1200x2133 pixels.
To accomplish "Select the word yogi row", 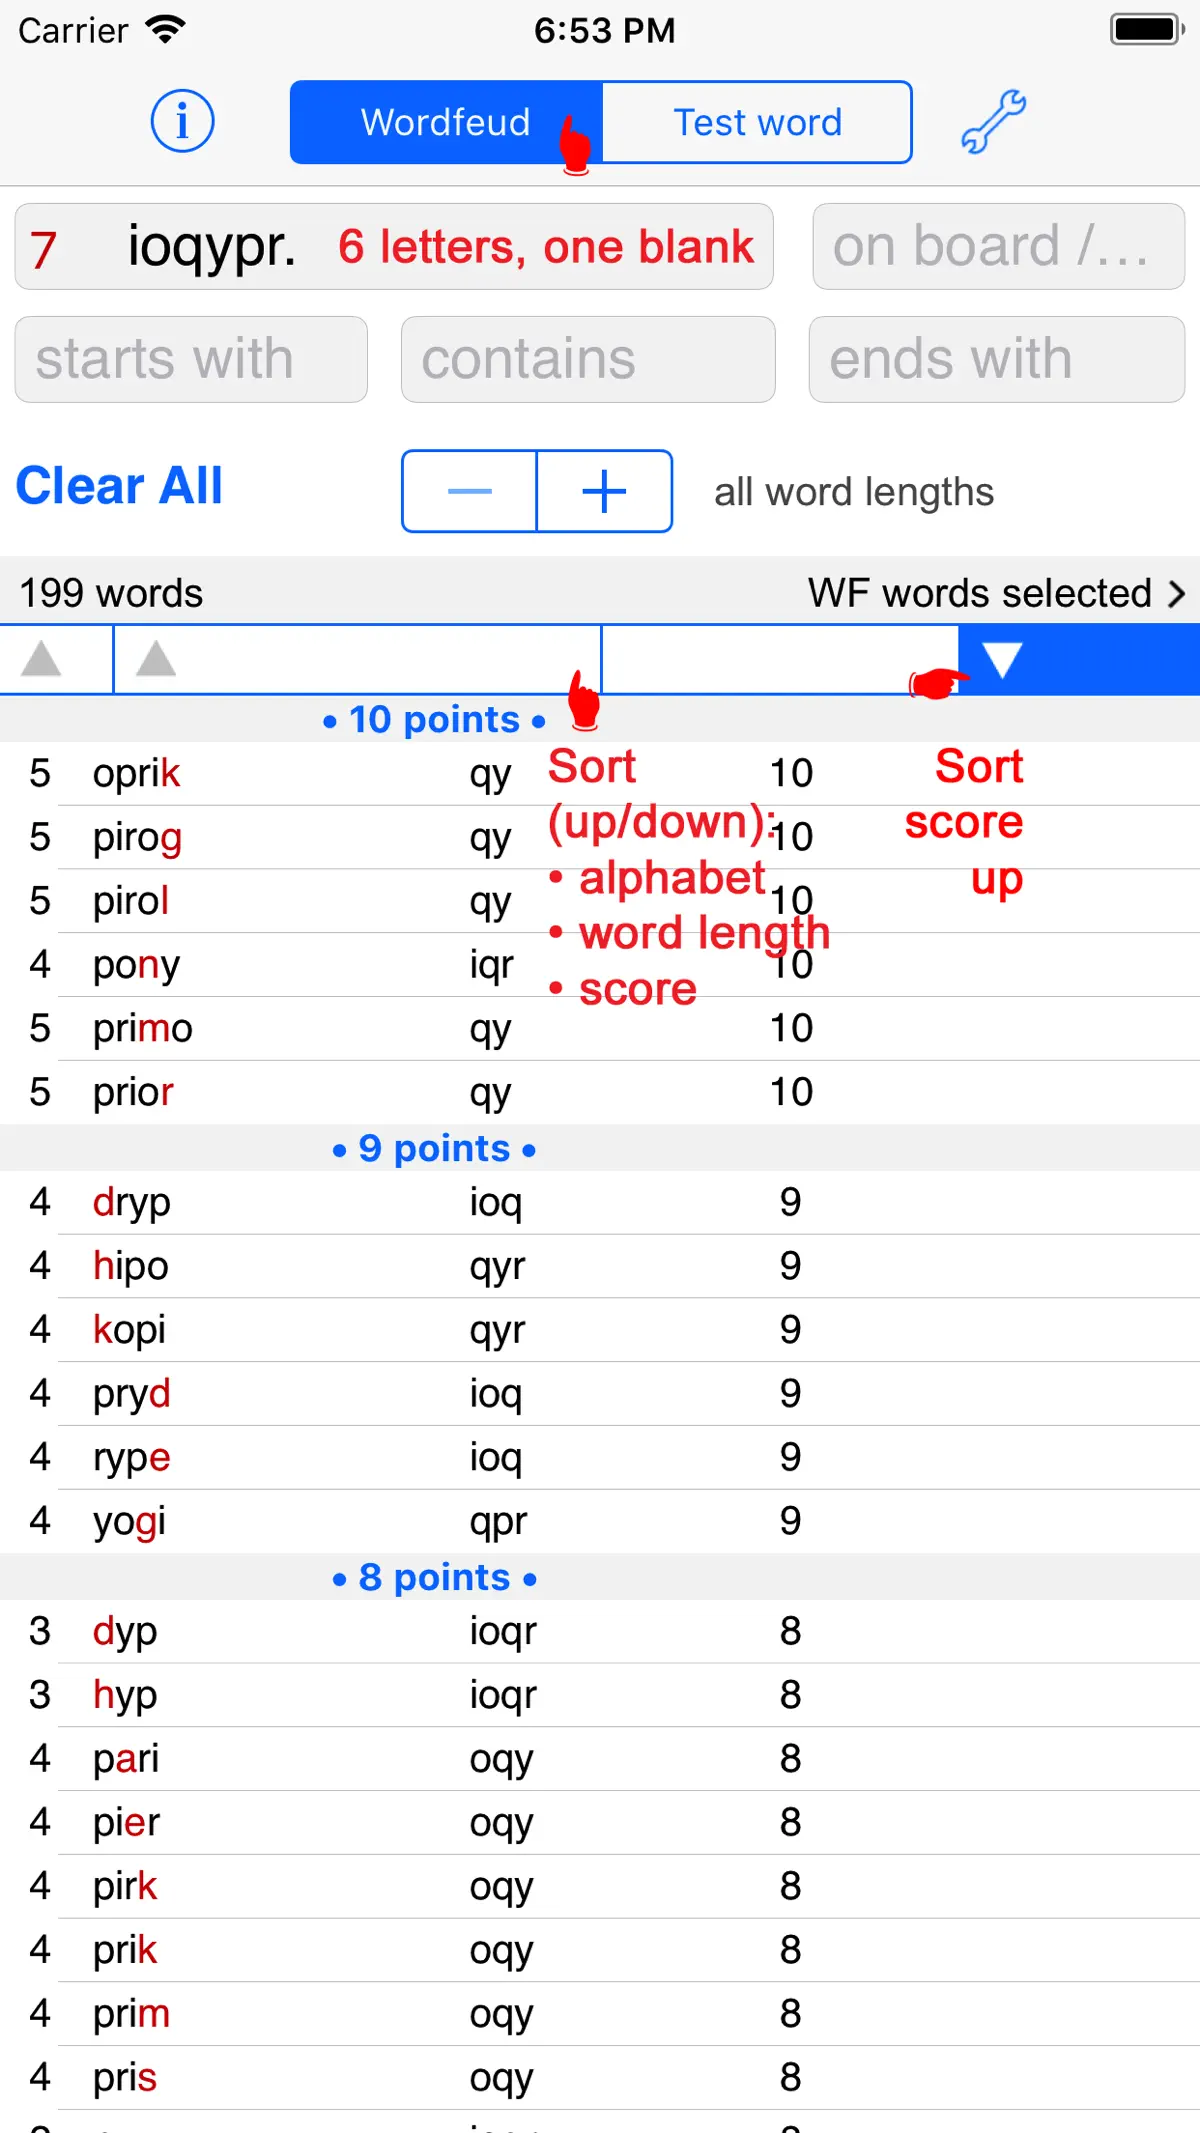I will (x=600, y=1521).
